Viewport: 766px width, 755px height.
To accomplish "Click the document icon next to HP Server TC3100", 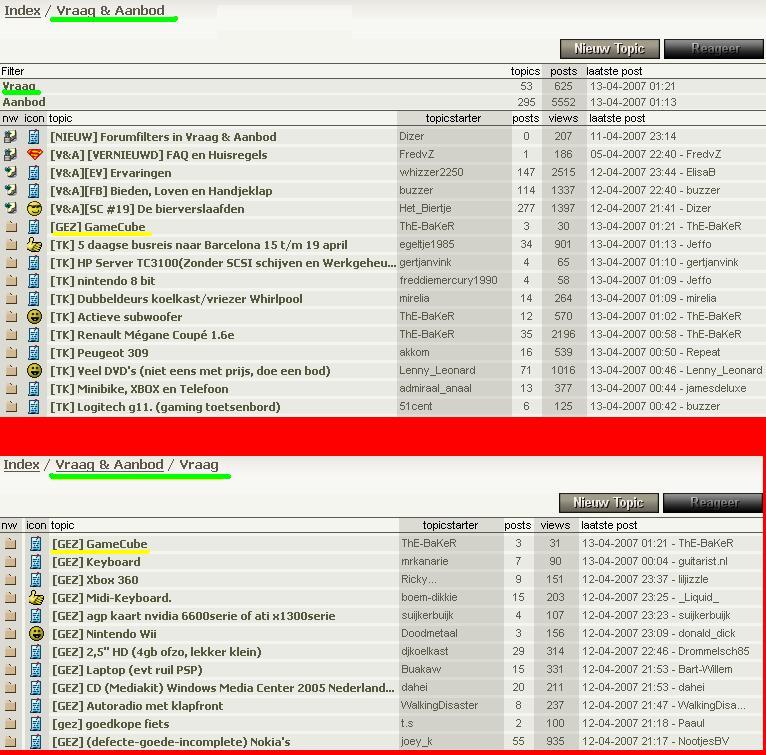I will (x=34, y=262).
